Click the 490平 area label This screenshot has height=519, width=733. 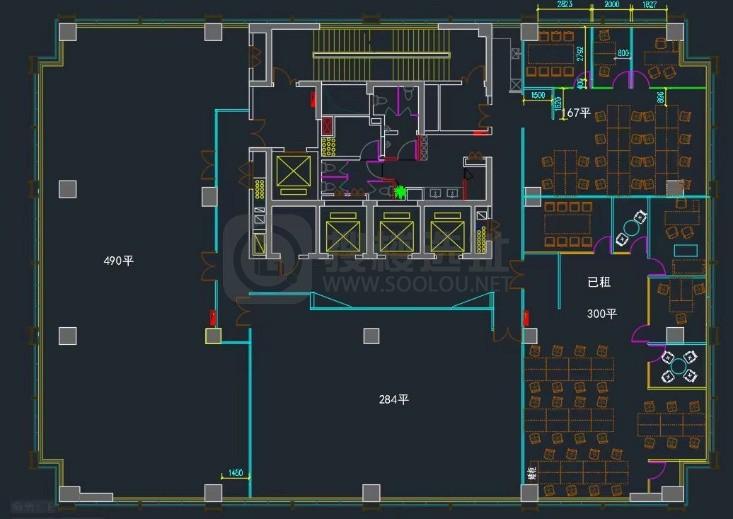coord(118,260)
